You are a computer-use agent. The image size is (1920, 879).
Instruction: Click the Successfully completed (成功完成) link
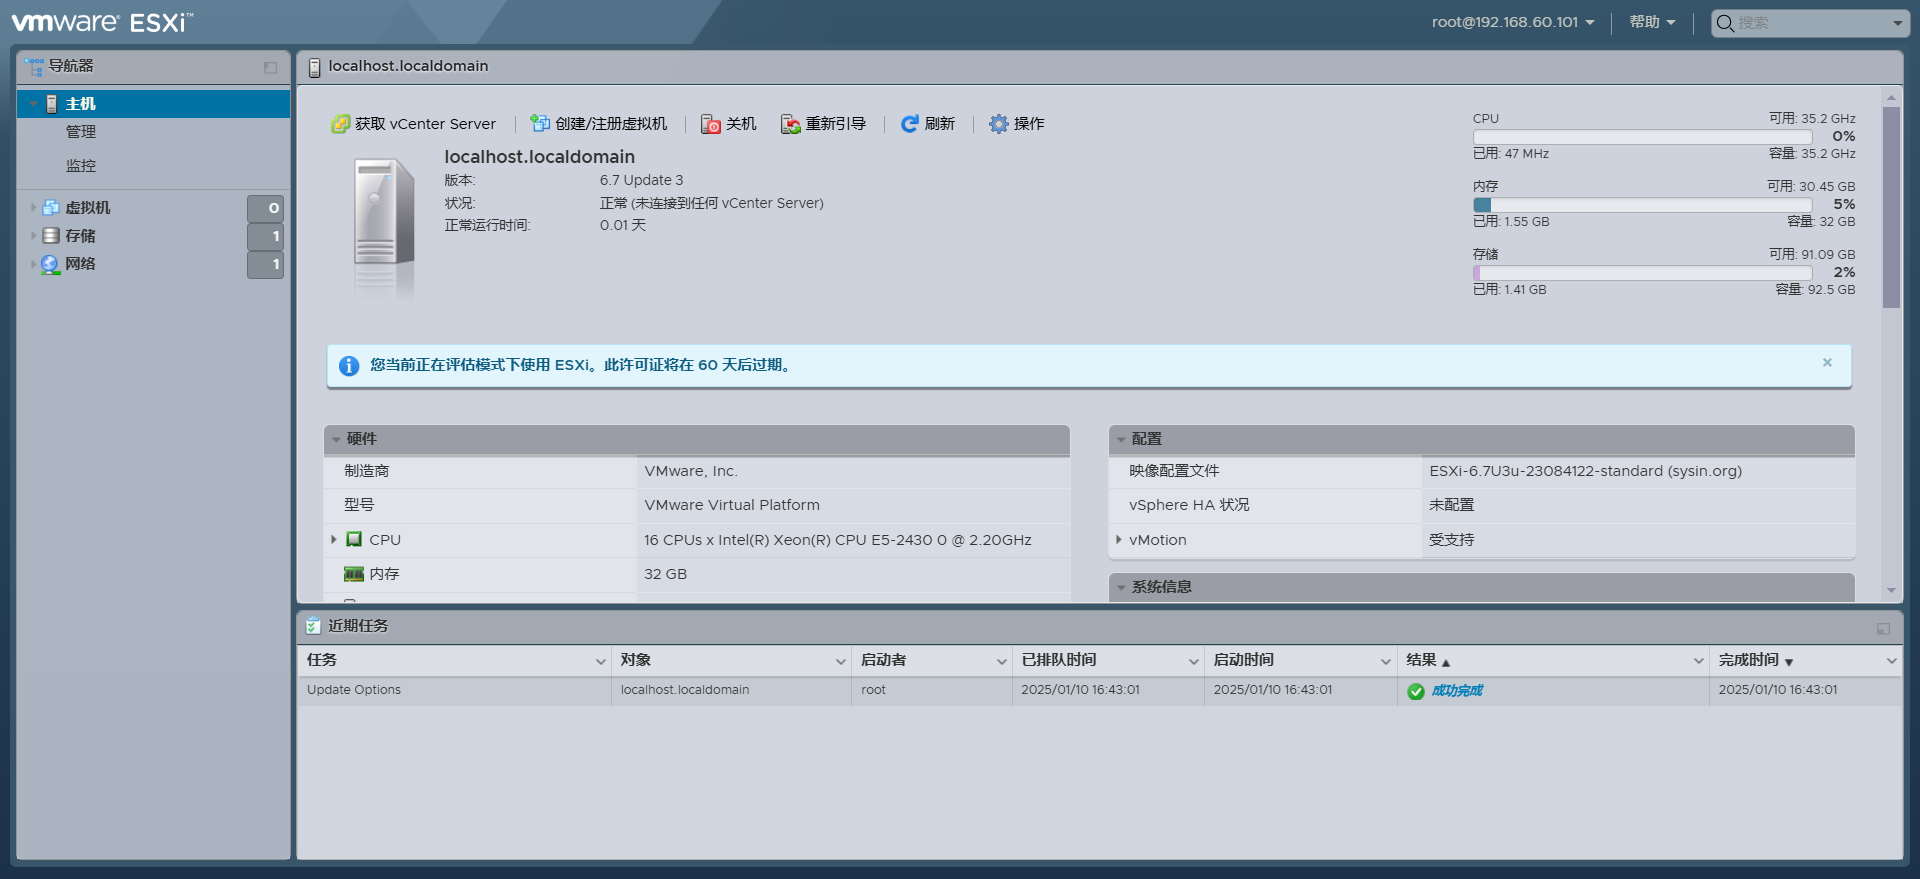click(x=1457, y=691)
